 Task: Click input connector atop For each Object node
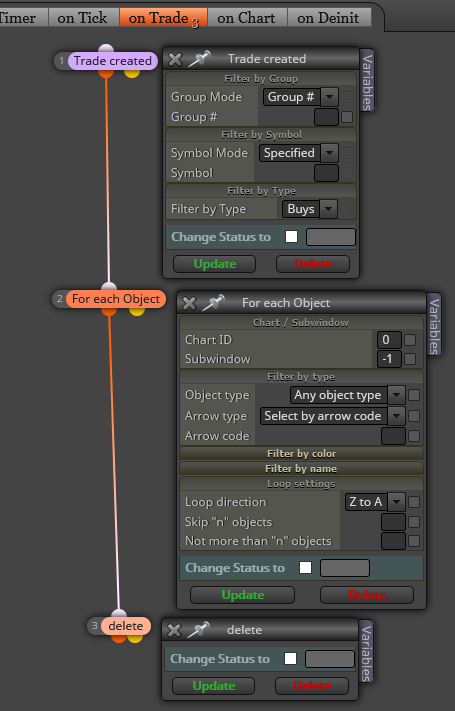click(x=109, y=287)
